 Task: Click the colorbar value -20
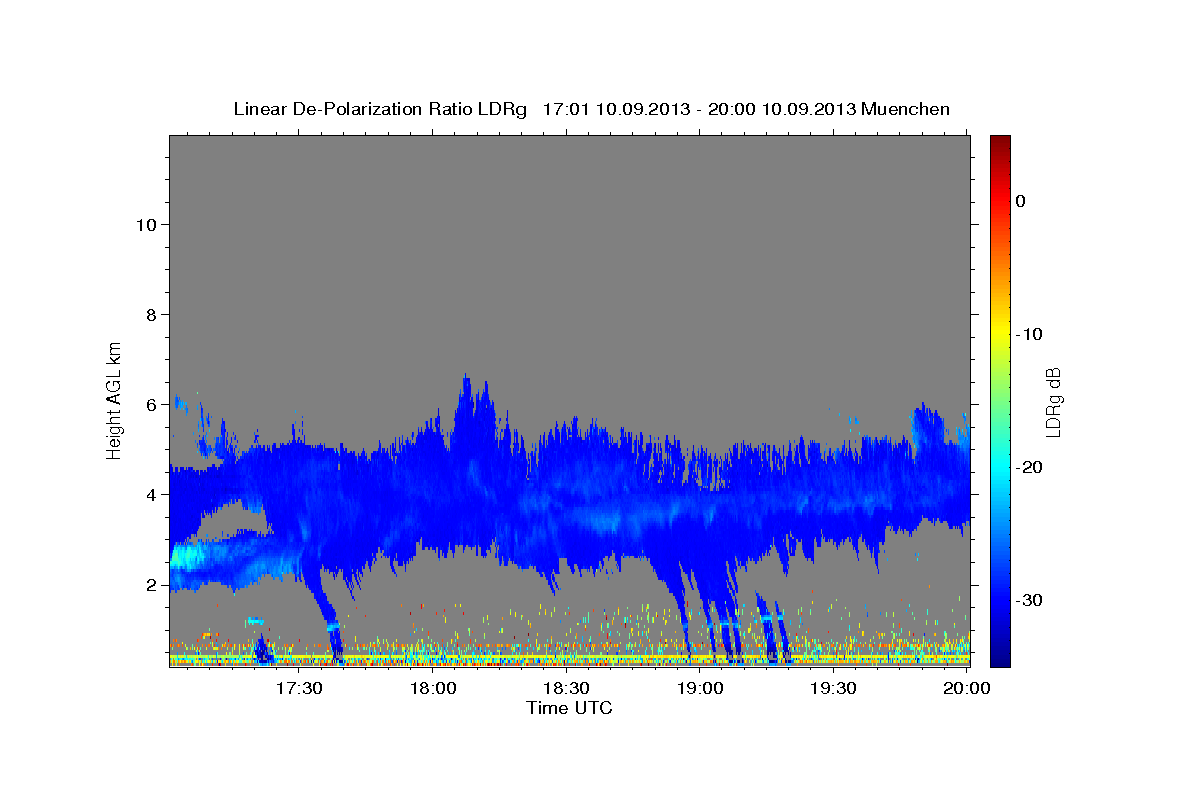1031,467
